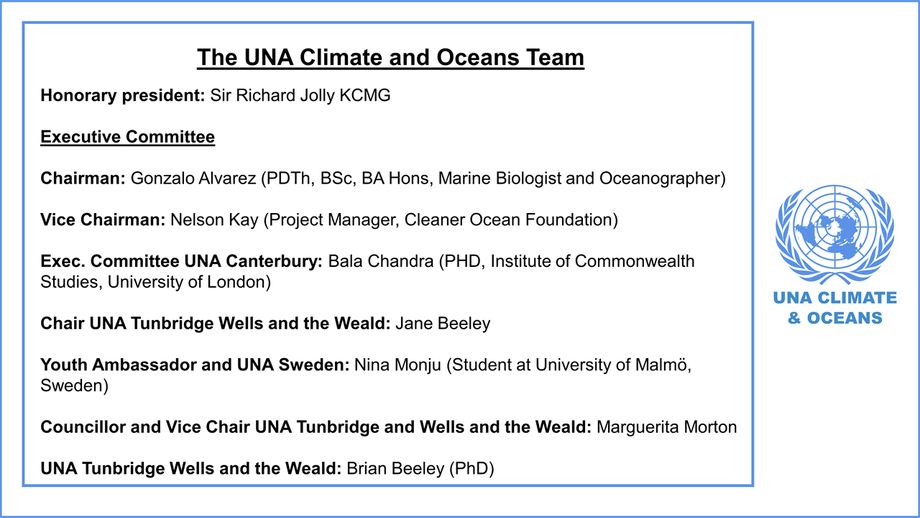Viewport: 920px width, 518px height.
Task: Click 'Chair UNA Tunbridge Wells and the Weald:' label
Action: pyautogui.click(x=215, y=323)
